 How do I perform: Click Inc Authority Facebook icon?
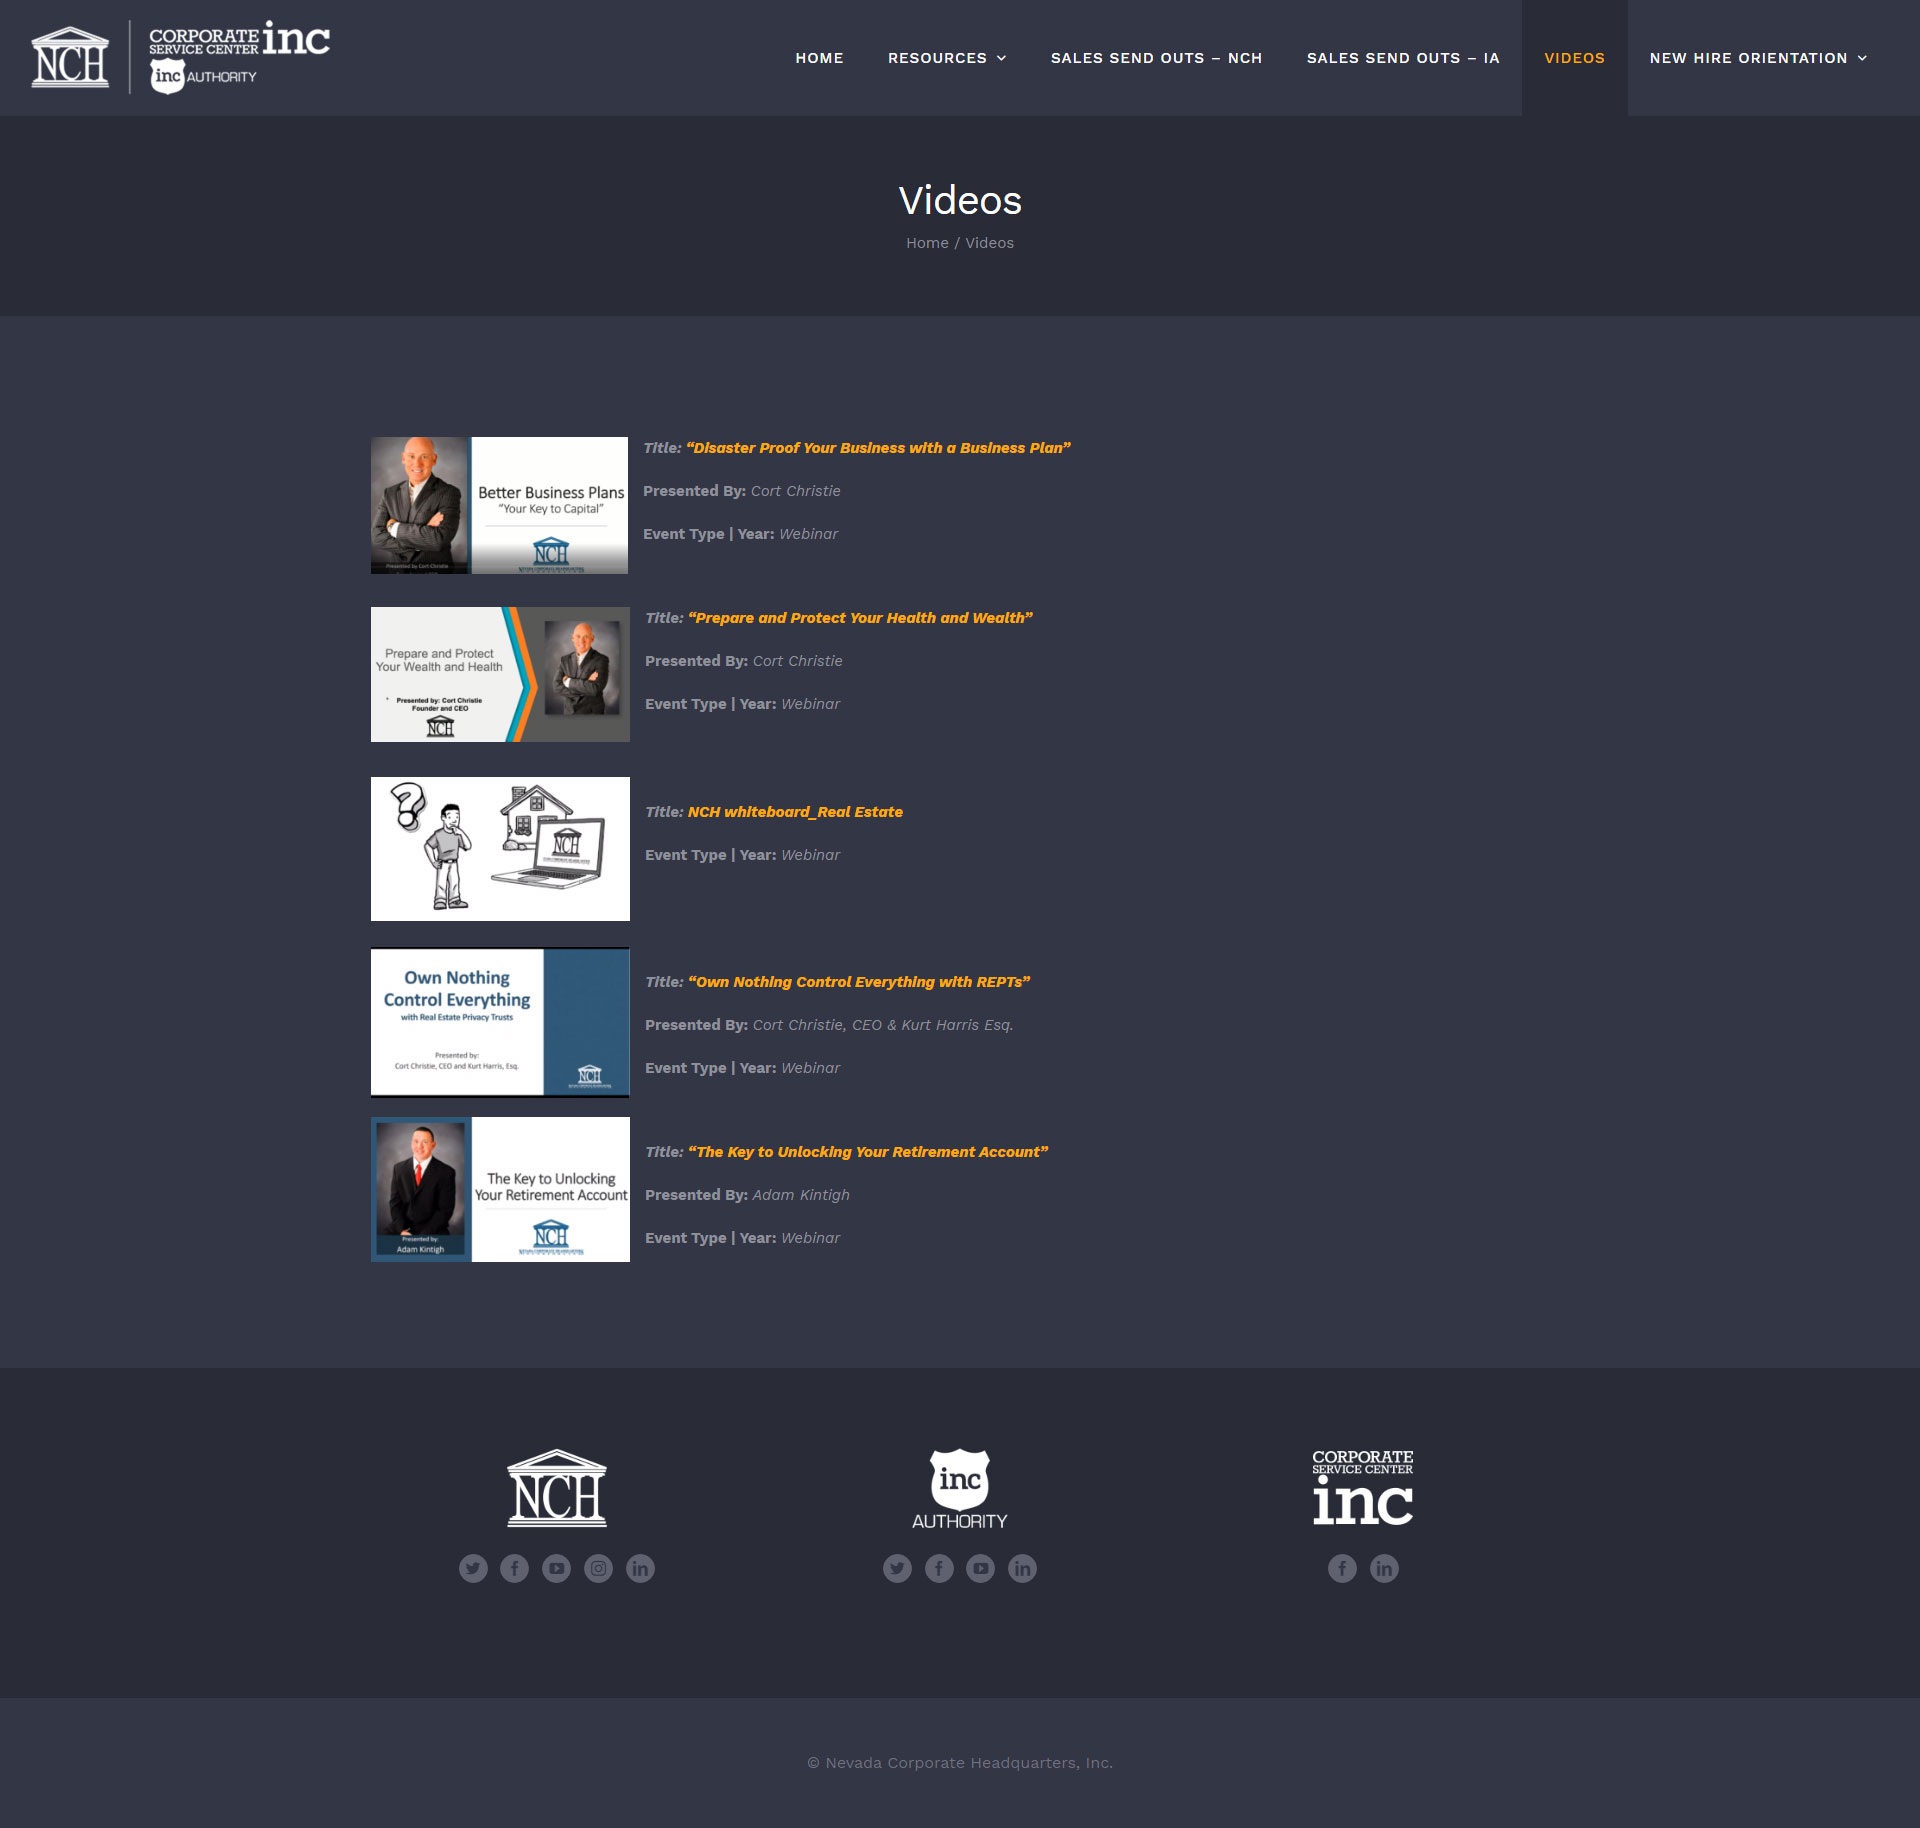click(x=939, y=1568)
